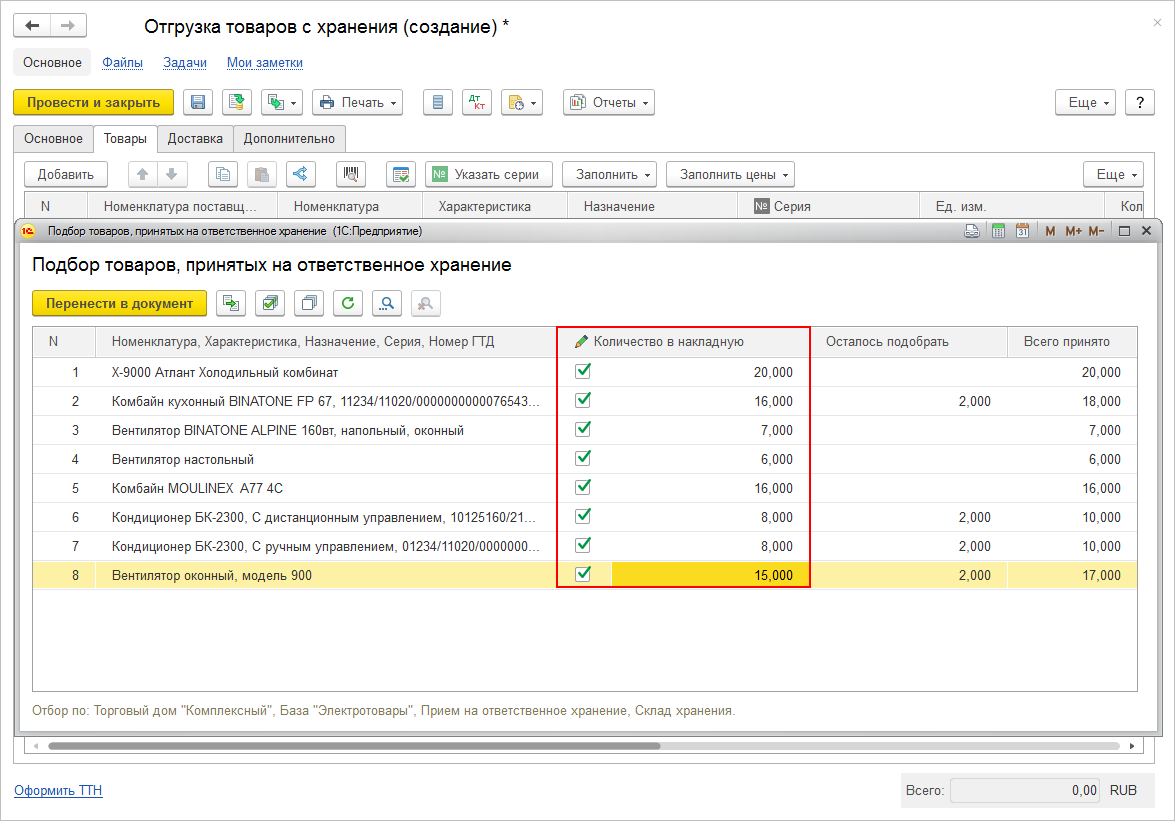The width and height of the screenshot is (1175, 821).
Task: Click the barcode search icon
Action: point(351,175)
